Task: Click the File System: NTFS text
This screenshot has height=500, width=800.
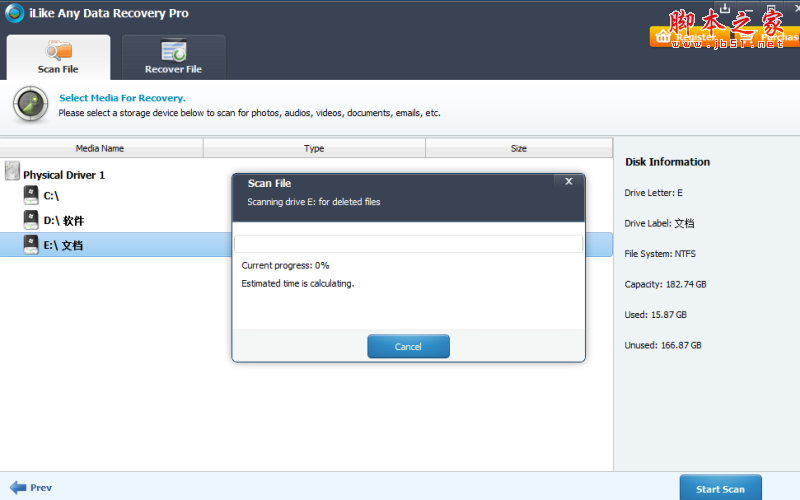Action: 660,254
